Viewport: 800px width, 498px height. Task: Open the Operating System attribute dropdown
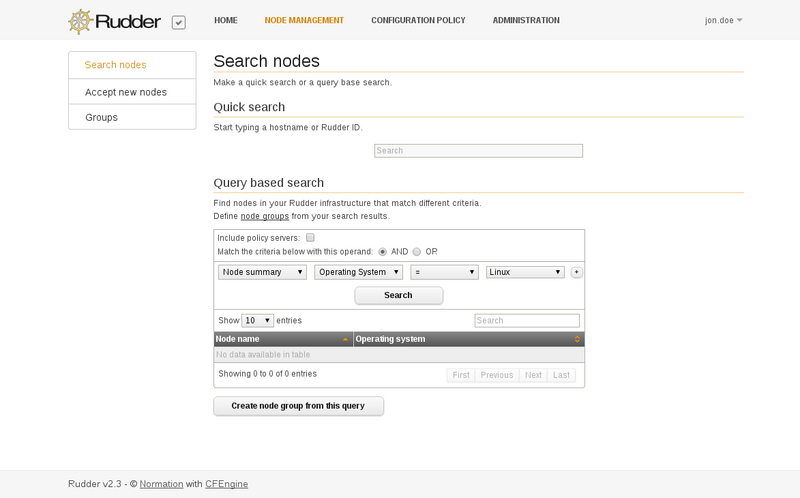coord(358,272)
